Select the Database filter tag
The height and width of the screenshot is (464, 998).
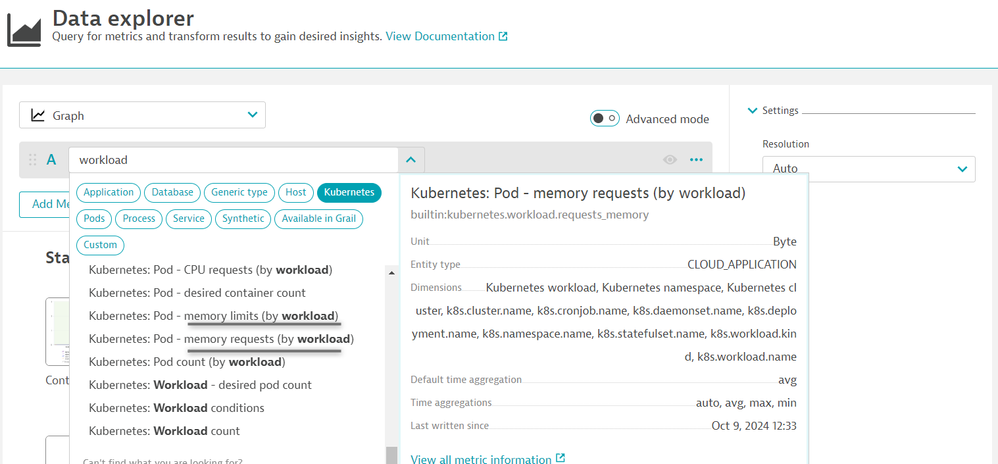(x=172, y=192)
